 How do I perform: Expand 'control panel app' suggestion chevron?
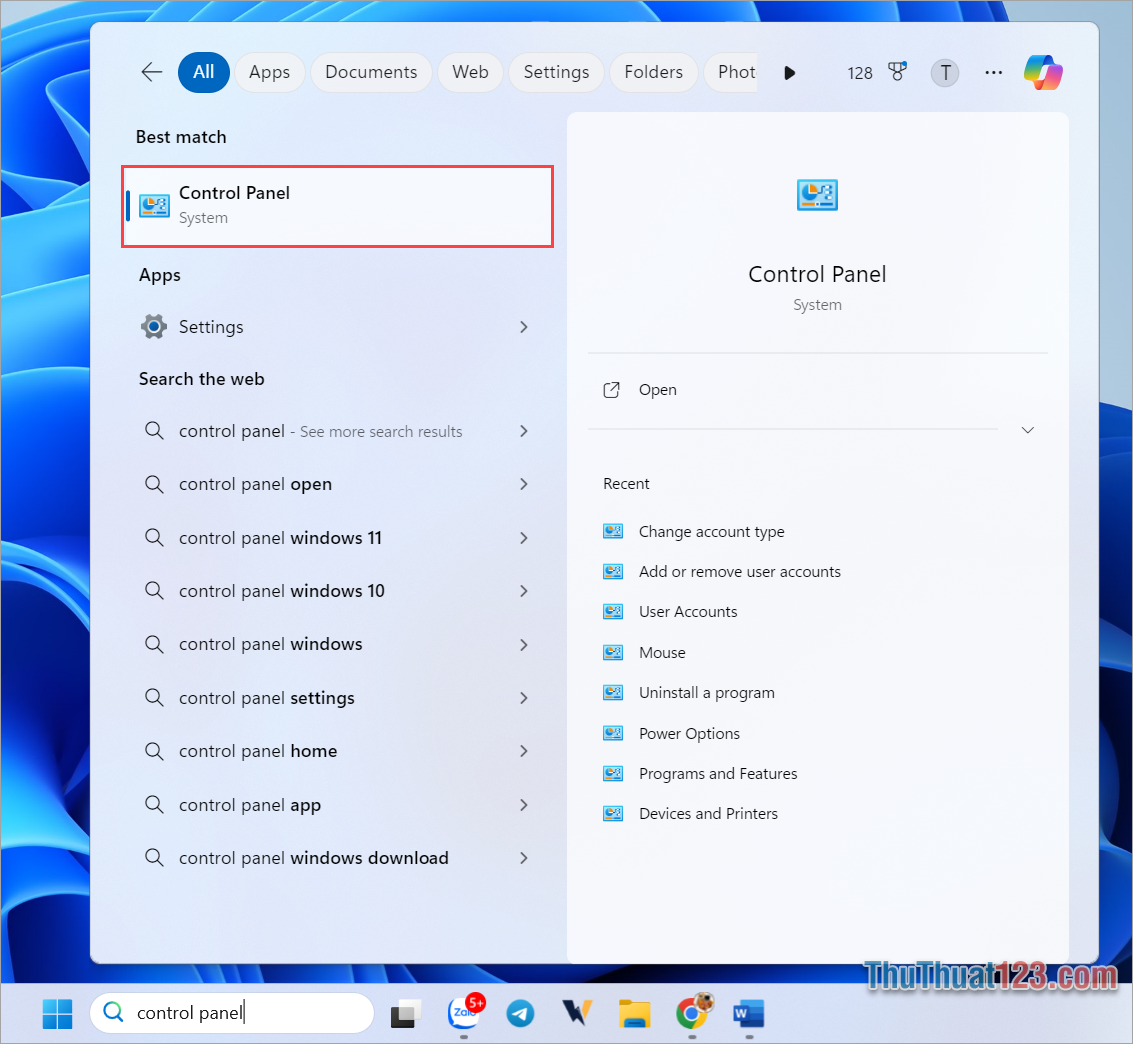[x=524, y=805]
